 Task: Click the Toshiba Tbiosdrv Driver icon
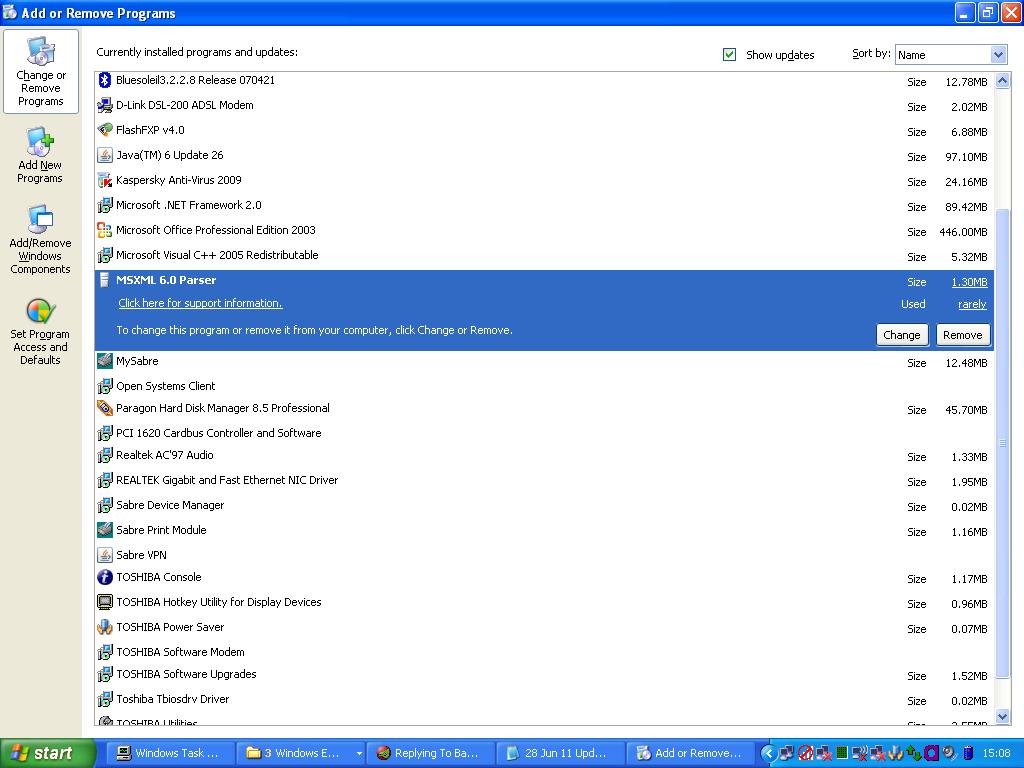(x=104, y=699)
